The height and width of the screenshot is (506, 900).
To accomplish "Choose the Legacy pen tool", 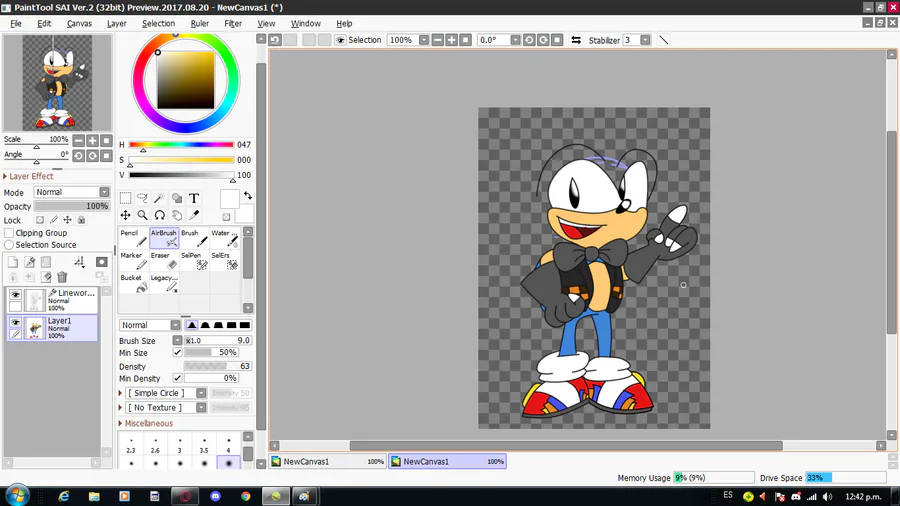I will pyautogui.click(x=164, y=283).
